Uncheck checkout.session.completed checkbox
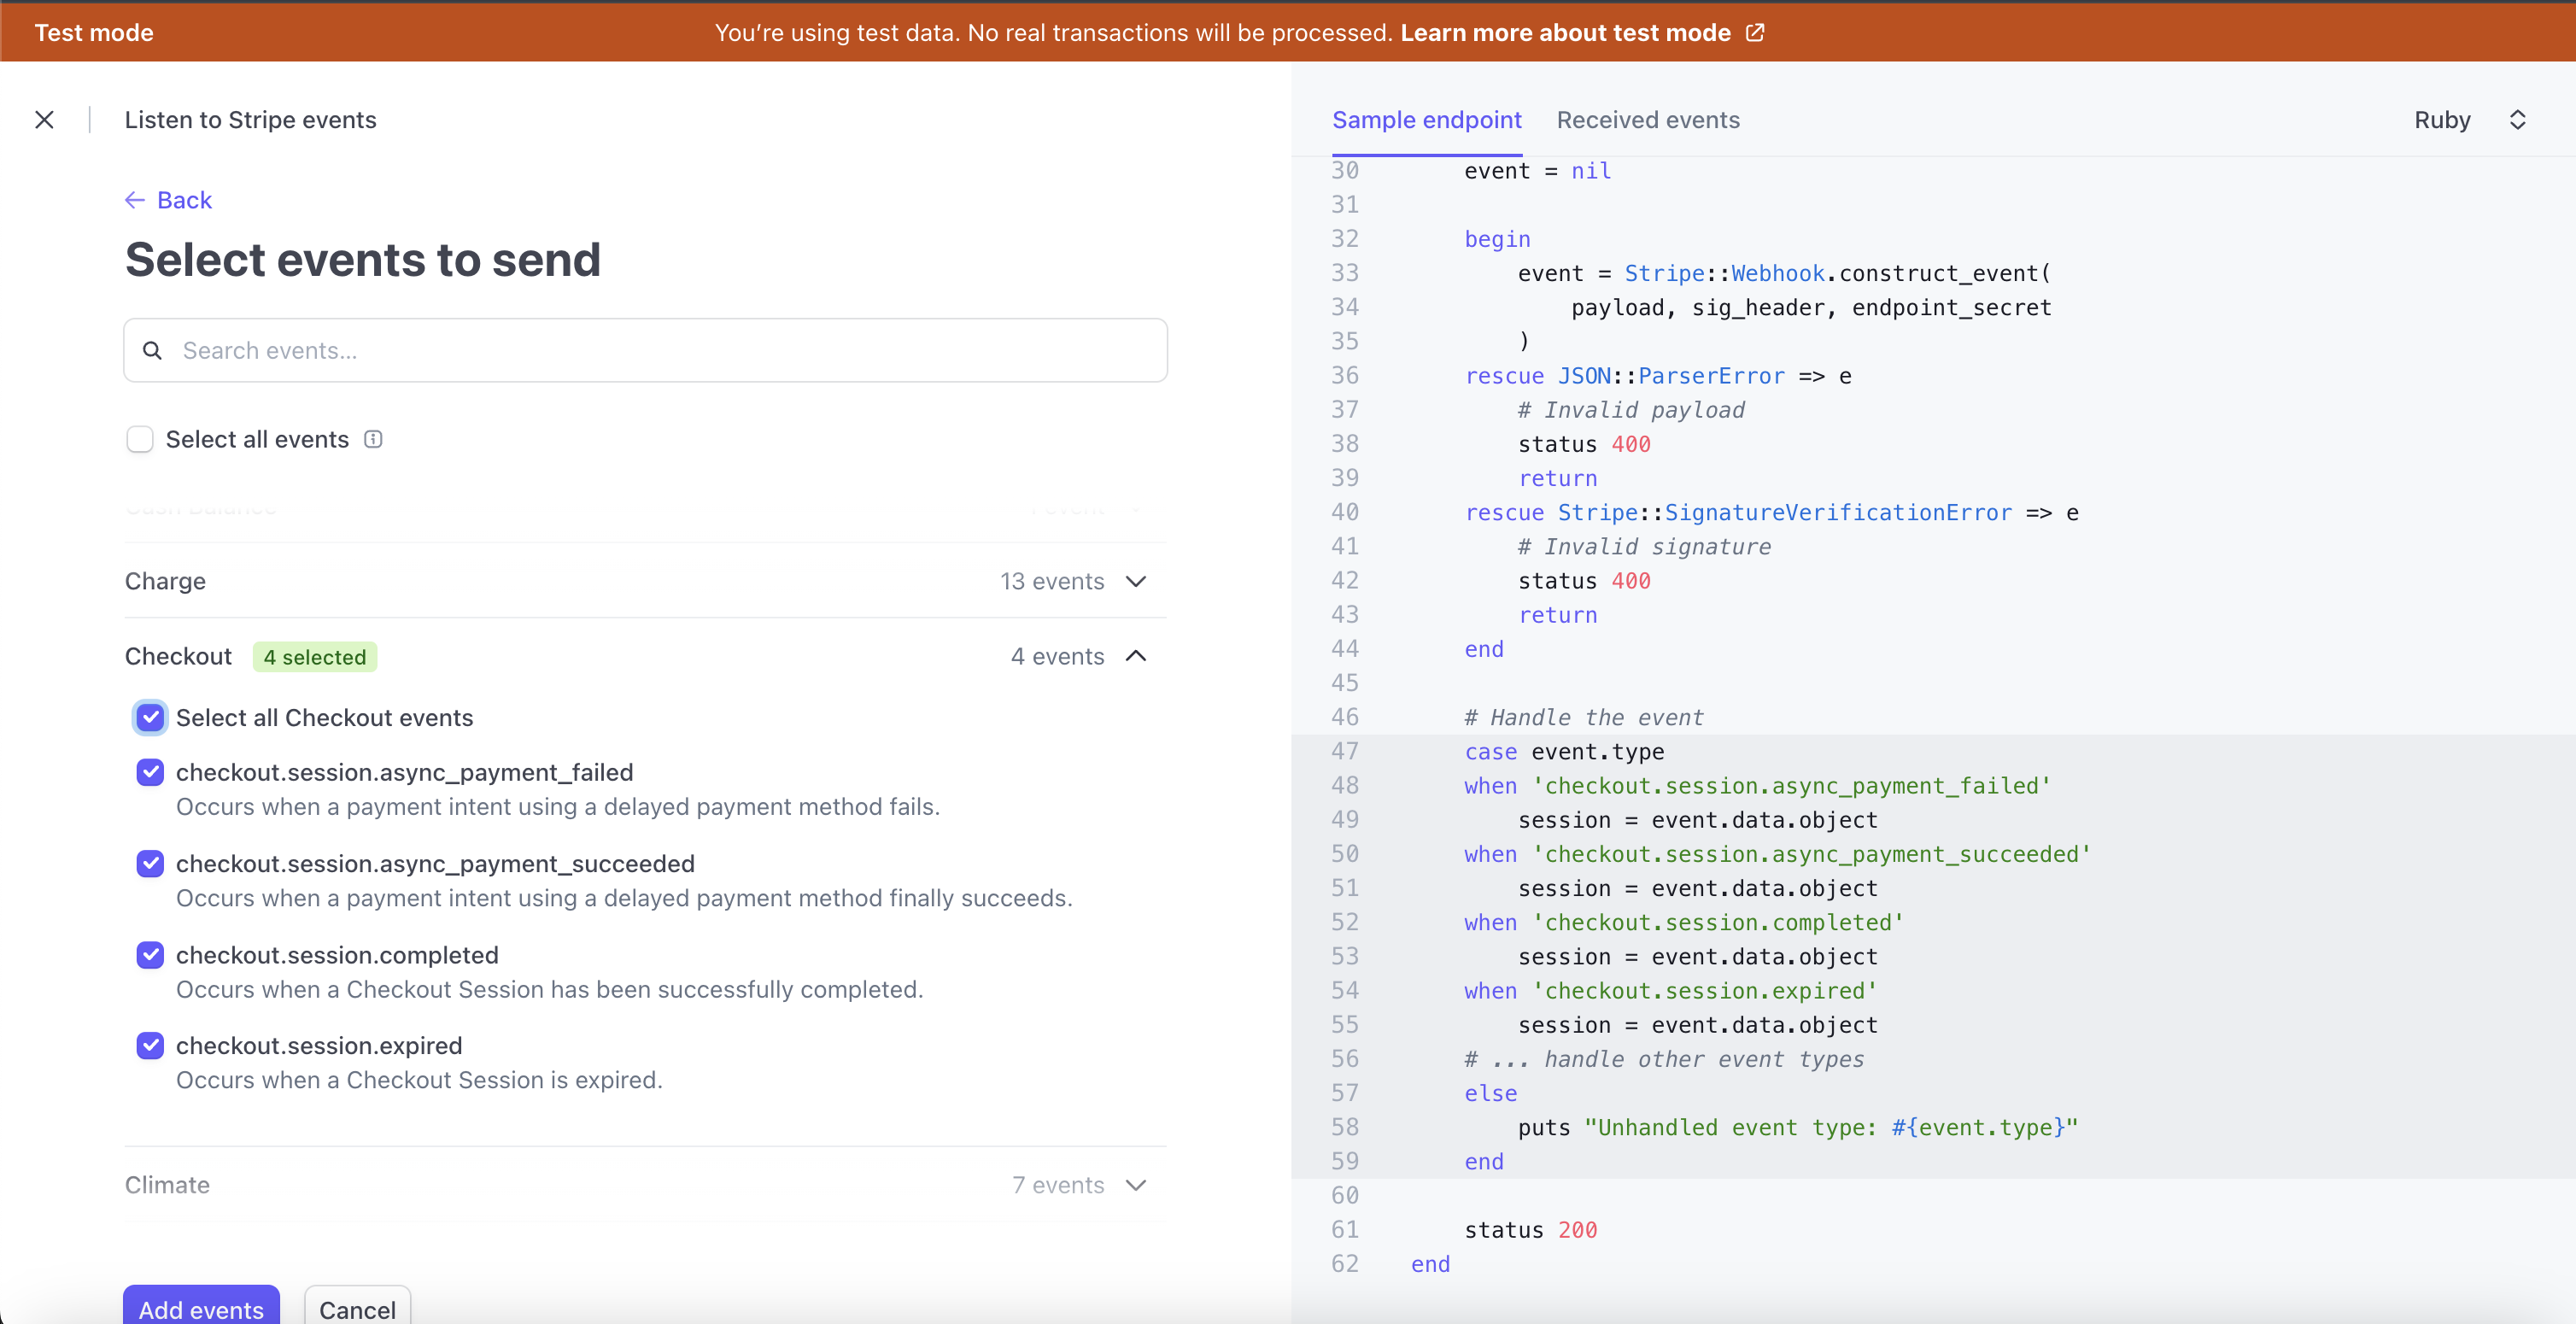This screenshot has width=2576, height=1324. (150, 955)
